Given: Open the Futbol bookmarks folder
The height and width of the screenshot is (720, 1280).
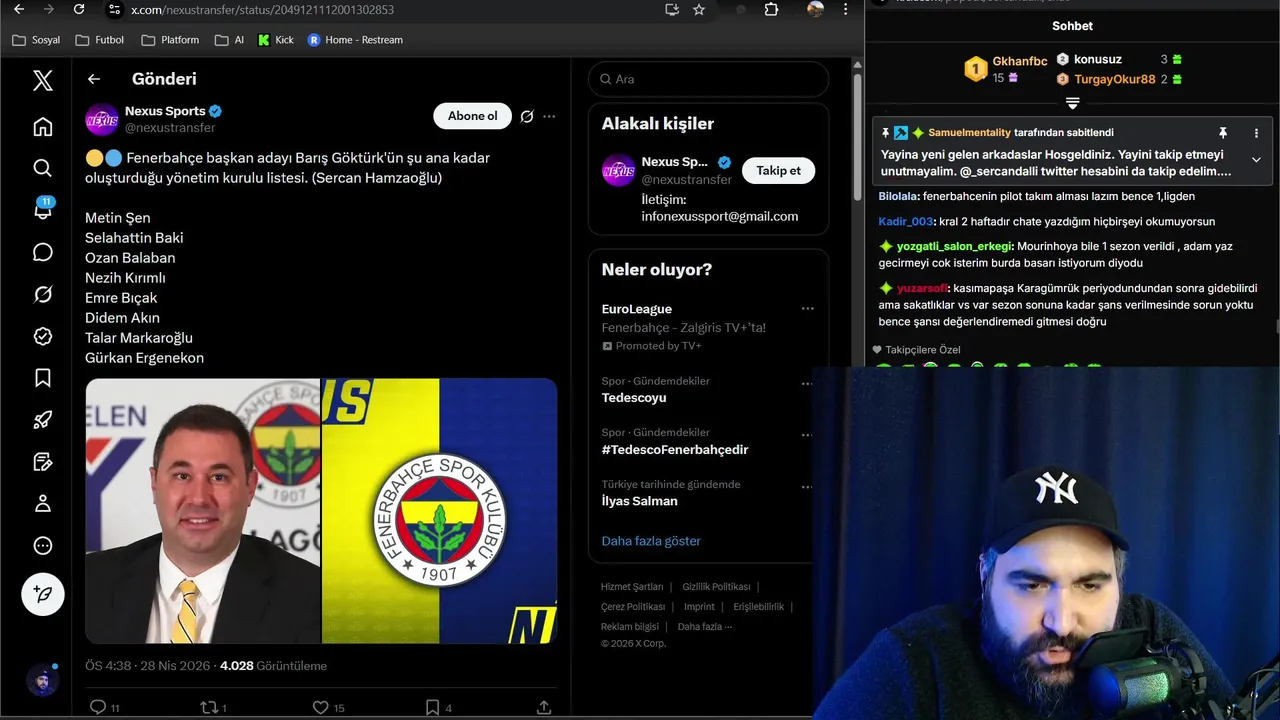Looking at the screenshot, I should pyautogui.click(x=99, y=40).
